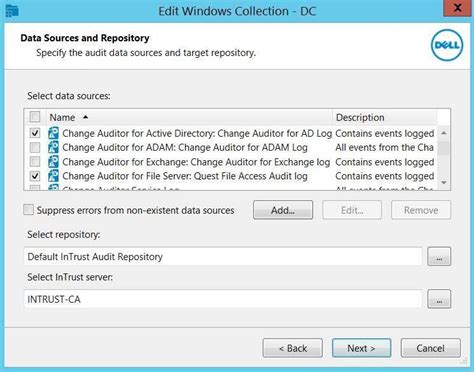
Task: Enable Suppress errors from non-existent data sources
Action: pos(29,210)
